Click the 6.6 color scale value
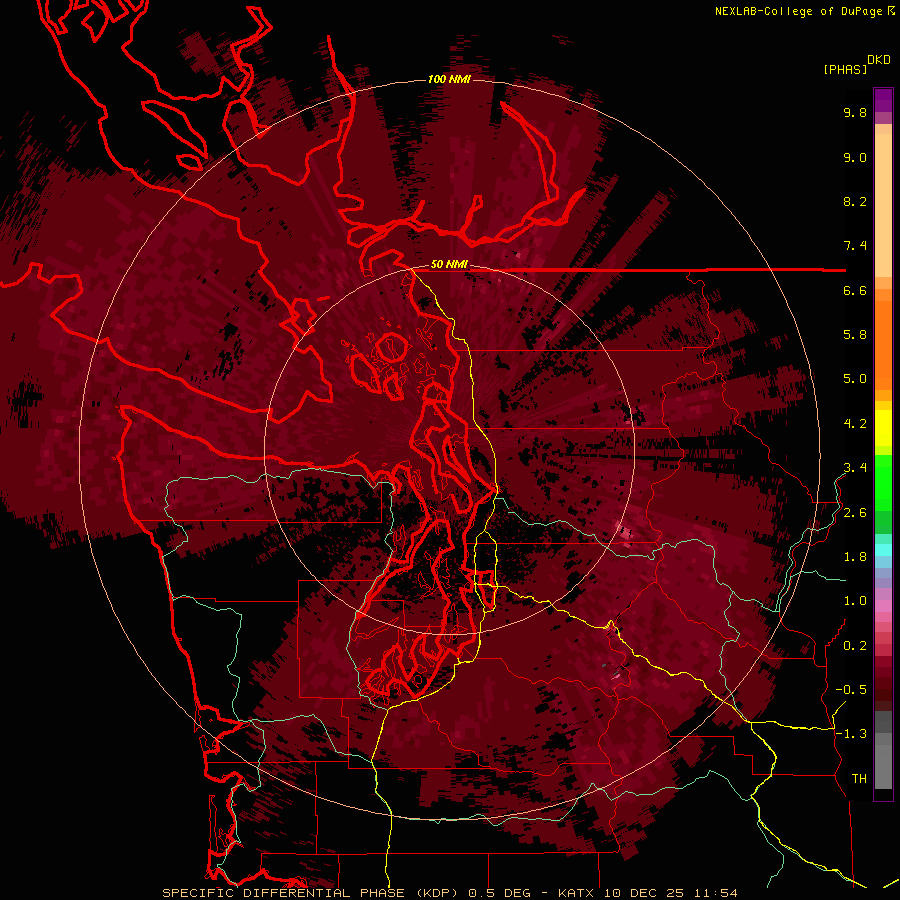The image size is (900, 900). coord(855,290)
